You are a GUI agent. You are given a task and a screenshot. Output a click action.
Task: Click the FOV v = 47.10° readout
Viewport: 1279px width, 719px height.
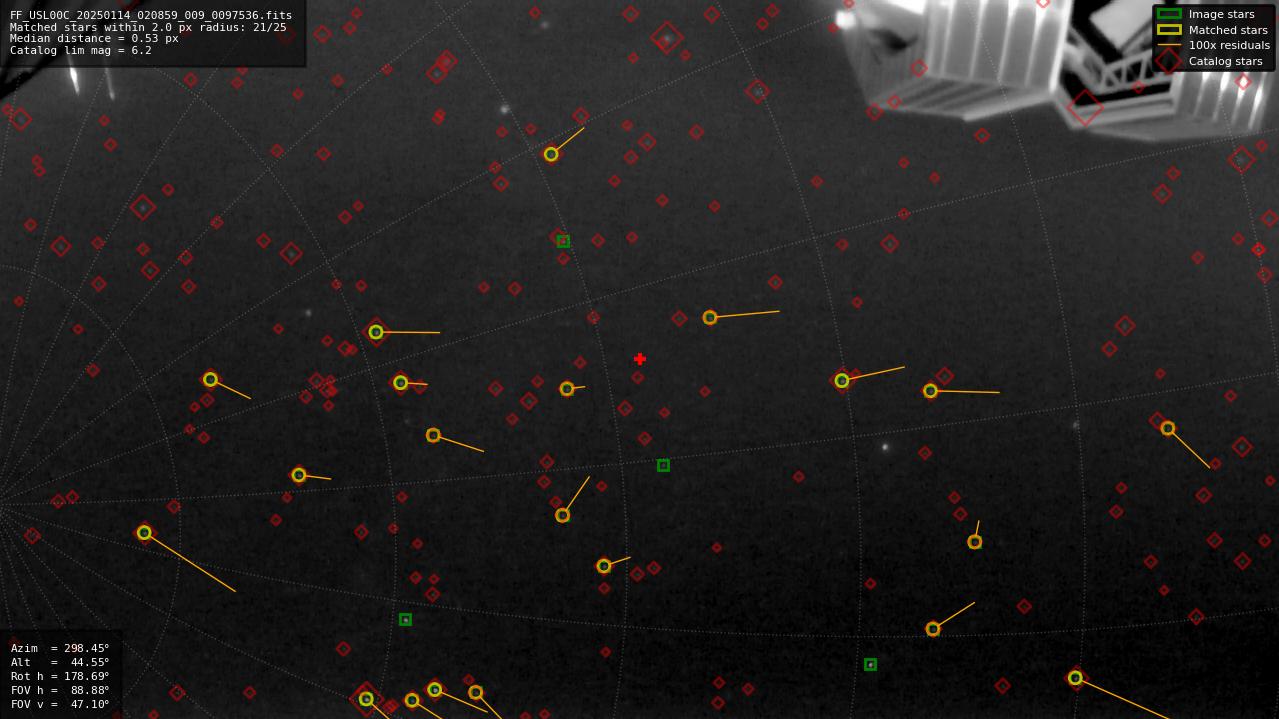coord(60,704)
